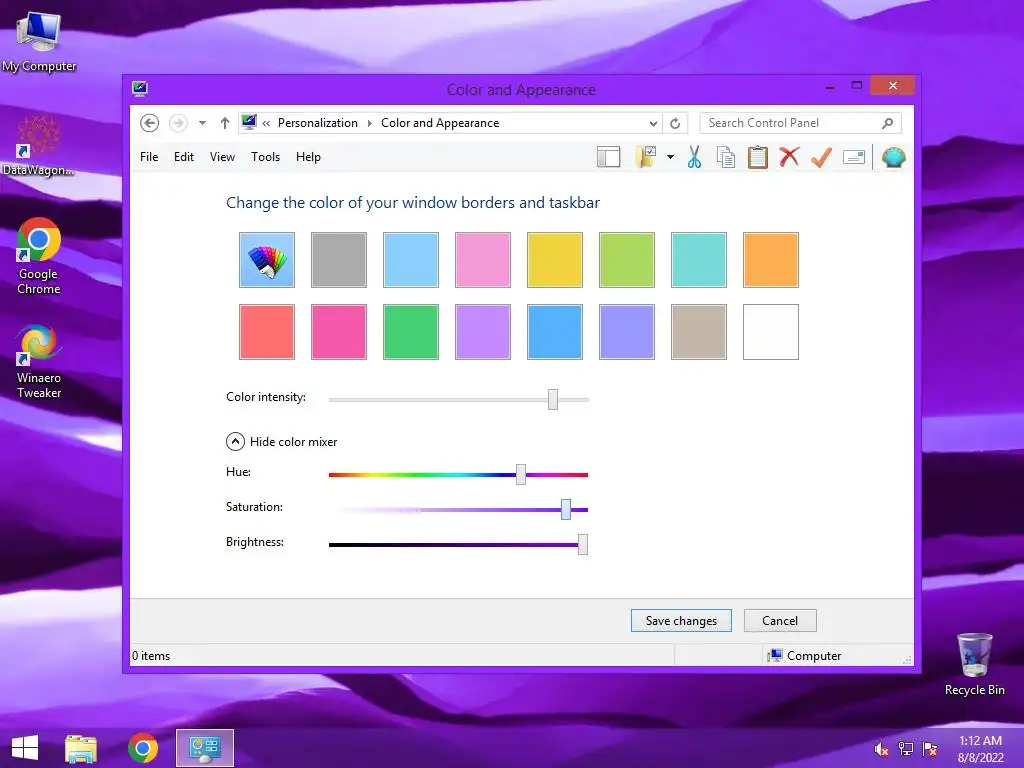This screenshot has width=1024, height=768.
Task: Click Color and Appearance breadcrumb segment
Action: (440, 123)
